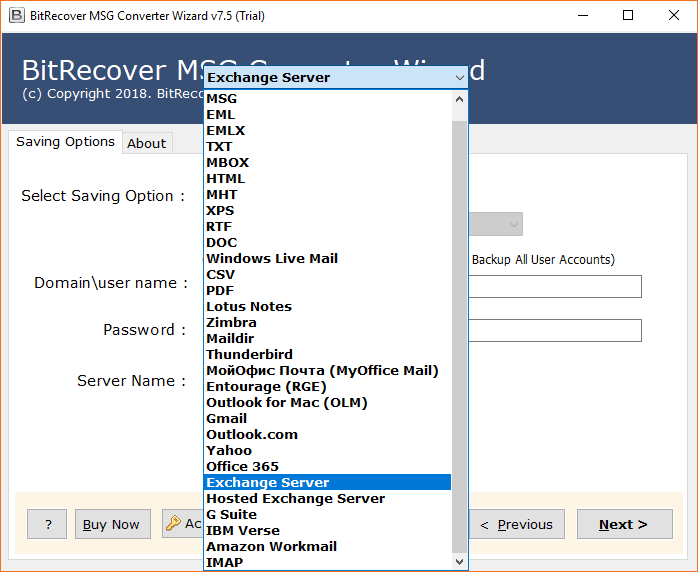This screenshot has width=698, height=572.
Task: Click the list scrollbar down arrow
Action: [459, 562]
